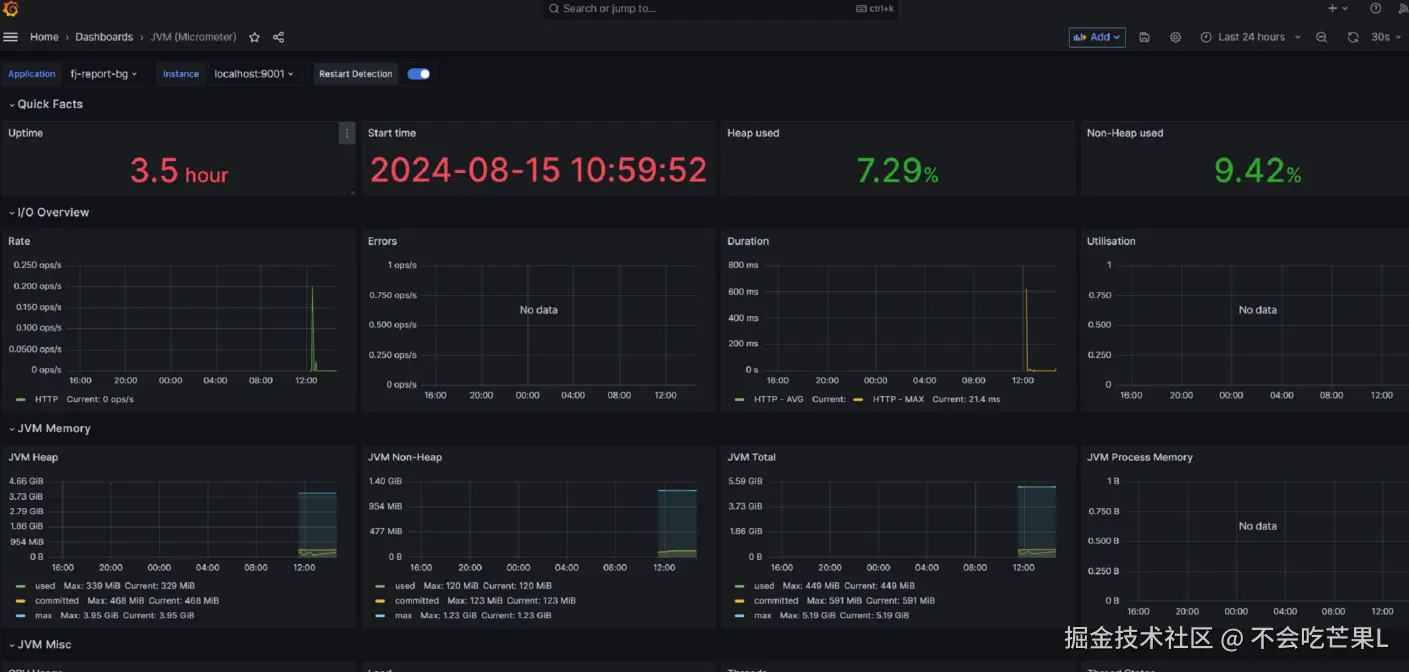Collapse the Quick Facts row
The image size is (1409, 672).
coord(46,104)
